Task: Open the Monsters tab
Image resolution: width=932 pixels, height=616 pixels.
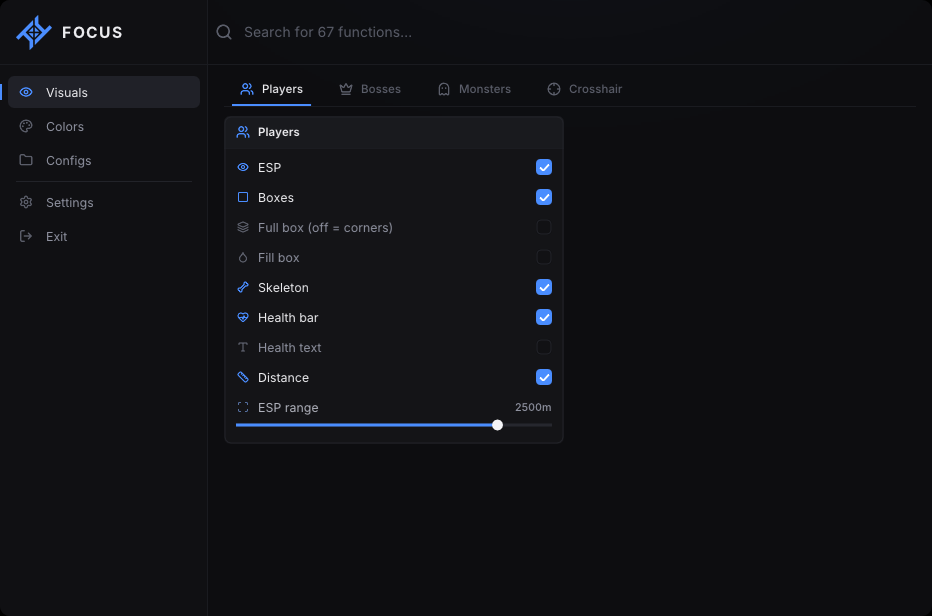Action: [474, 89]
